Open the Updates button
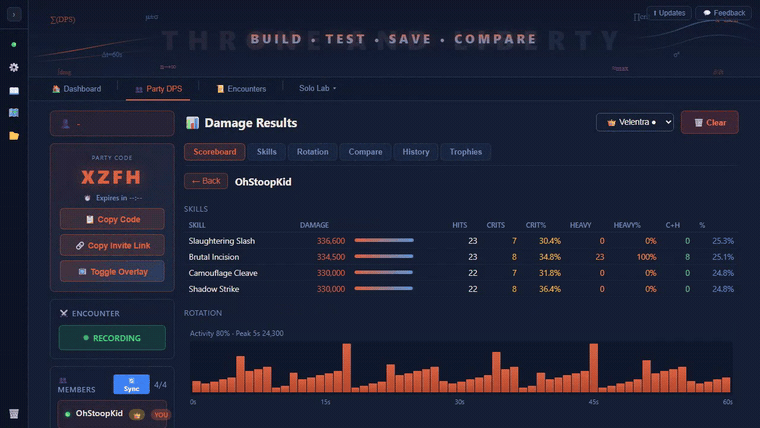 click(x=669, y=13)
